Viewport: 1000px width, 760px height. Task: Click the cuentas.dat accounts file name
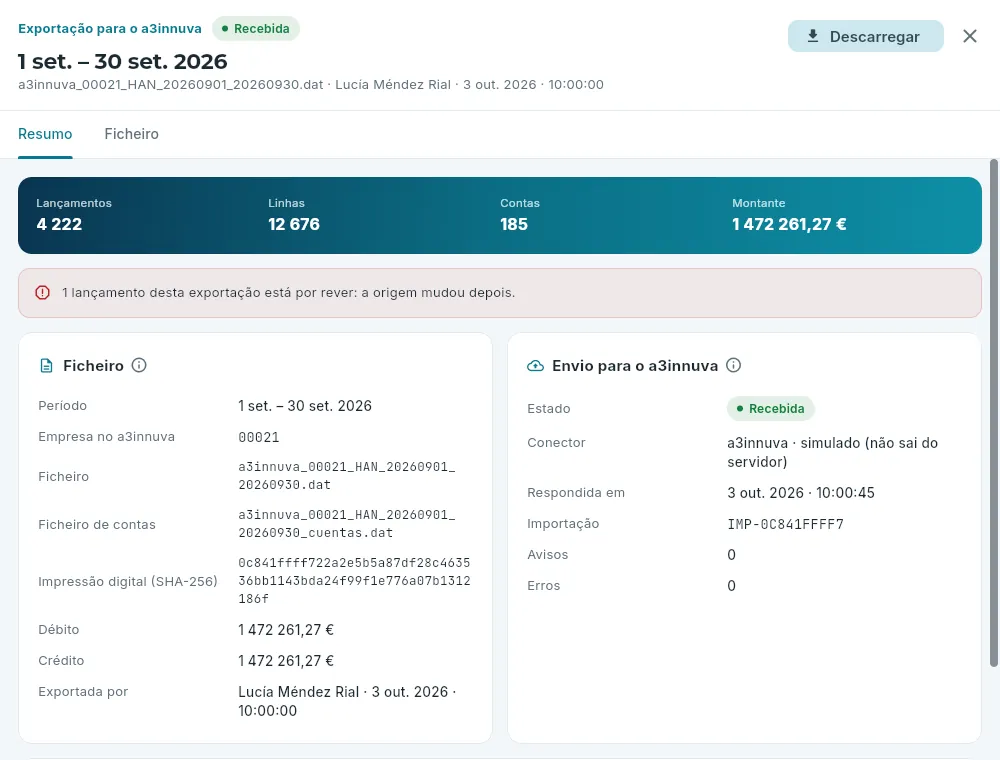coord(347,523)
